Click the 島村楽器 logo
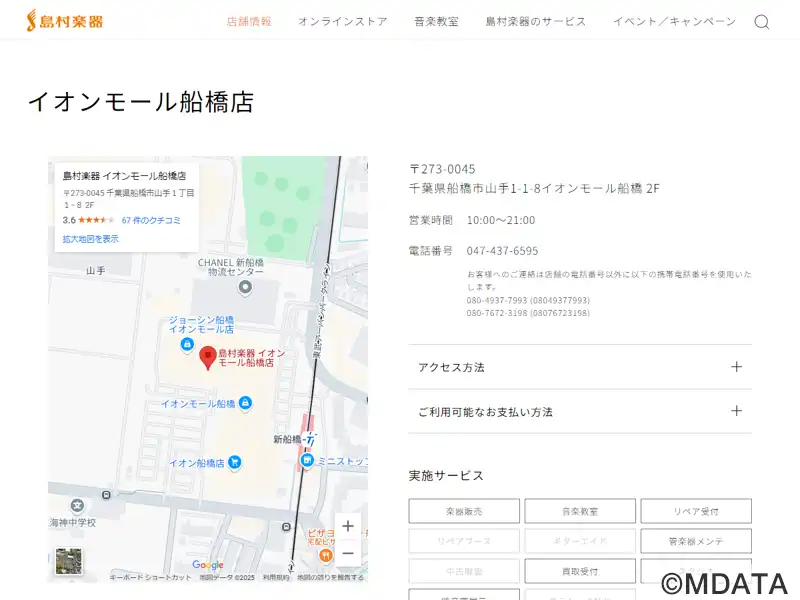 tap(65, 21)
